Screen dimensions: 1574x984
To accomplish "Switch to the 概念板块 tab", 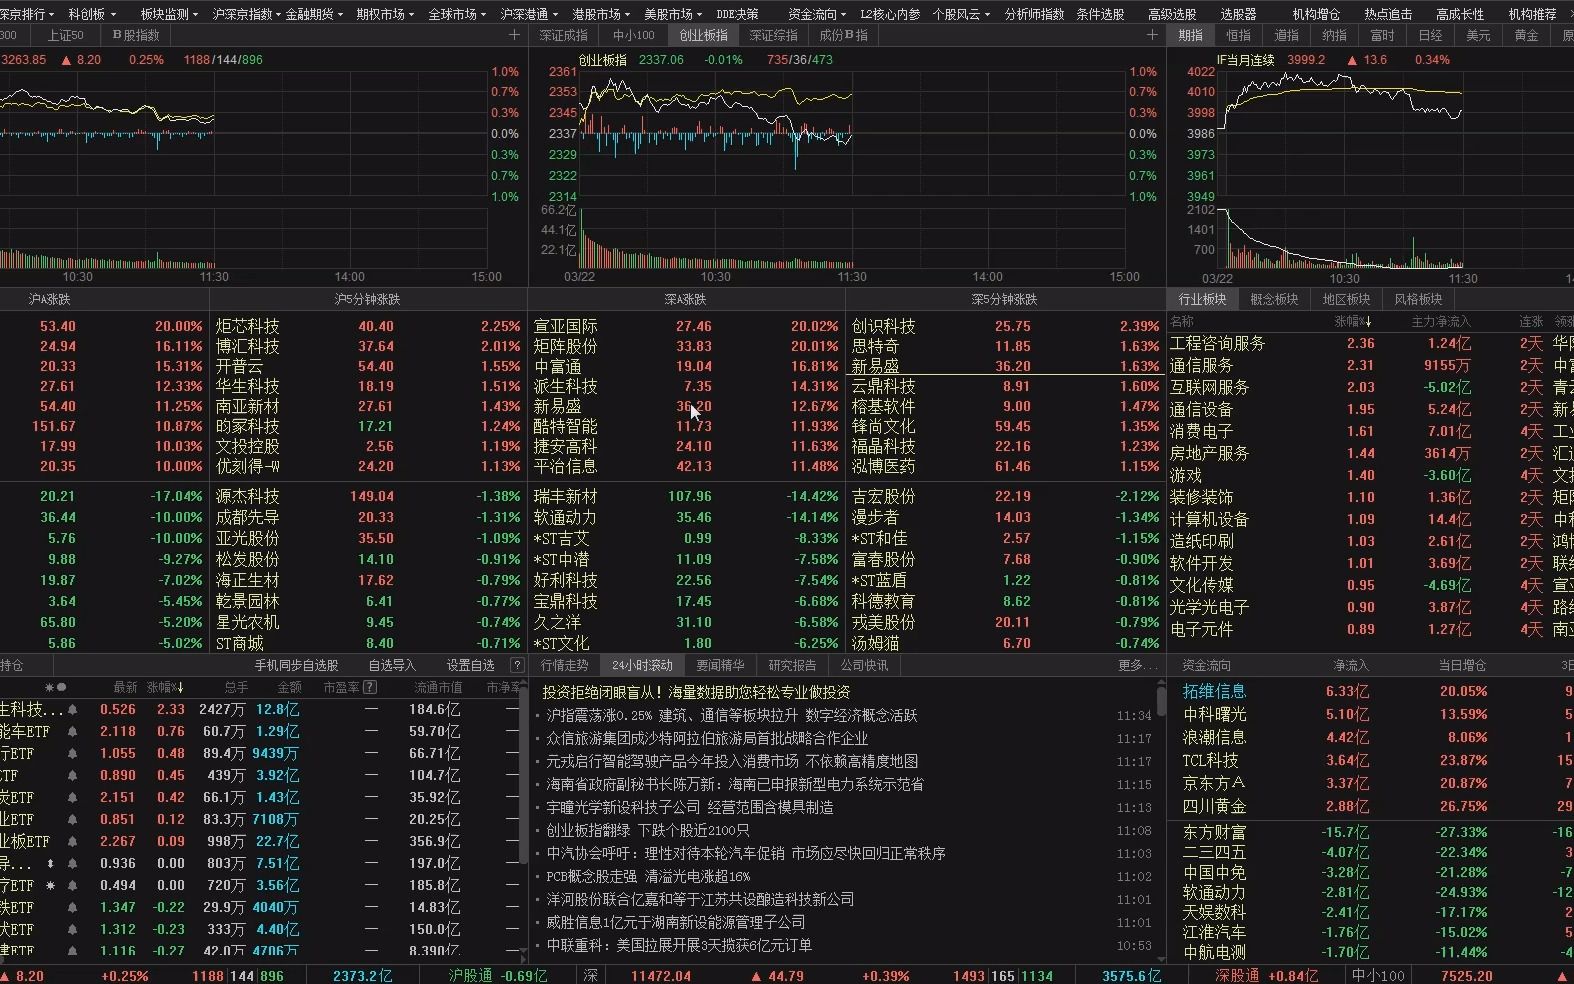I will click(1274, 299).
